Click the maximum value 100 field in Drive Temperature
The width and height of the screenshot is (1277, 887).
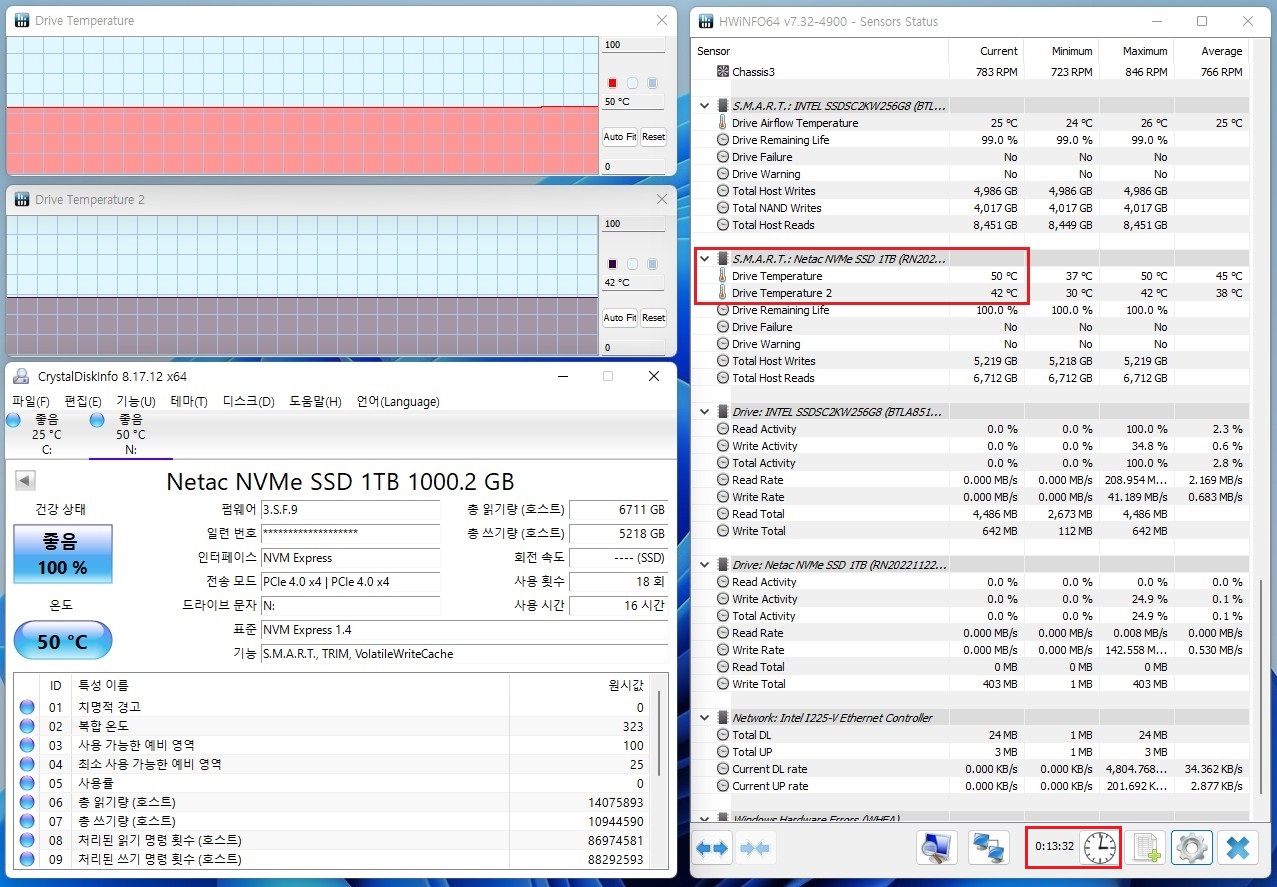pos(634,45)
